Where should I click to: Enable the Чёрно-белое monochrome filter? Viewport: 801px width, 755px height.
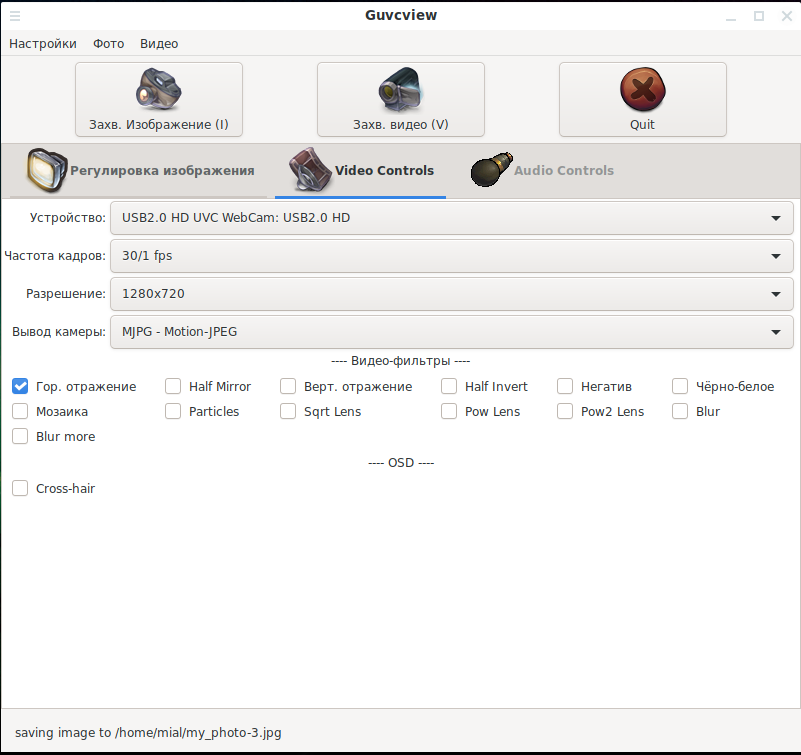point(680,386)
